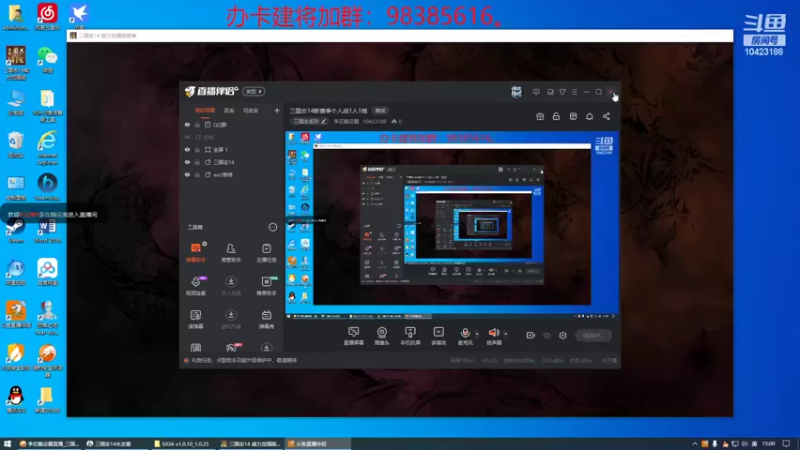This screenshot has height=450, width=800.
Task: Show the hidden second source in the list
Action: pyautogui.click(x=187, y=137)
